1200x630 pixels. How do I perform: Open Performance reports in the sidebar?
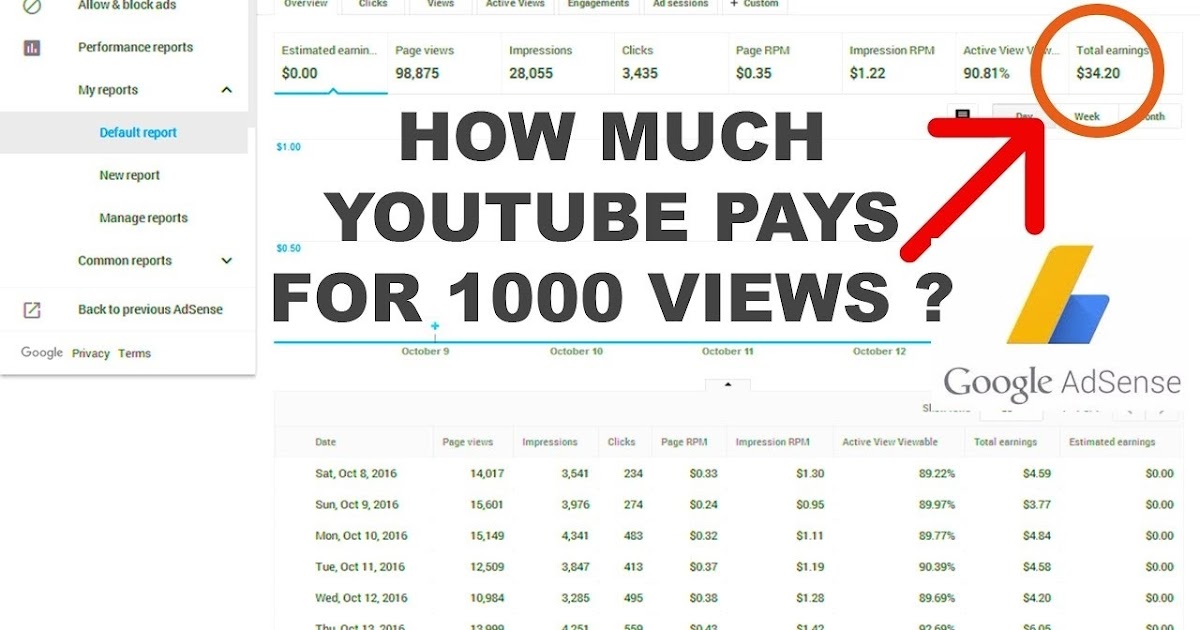tap(135, 47)
